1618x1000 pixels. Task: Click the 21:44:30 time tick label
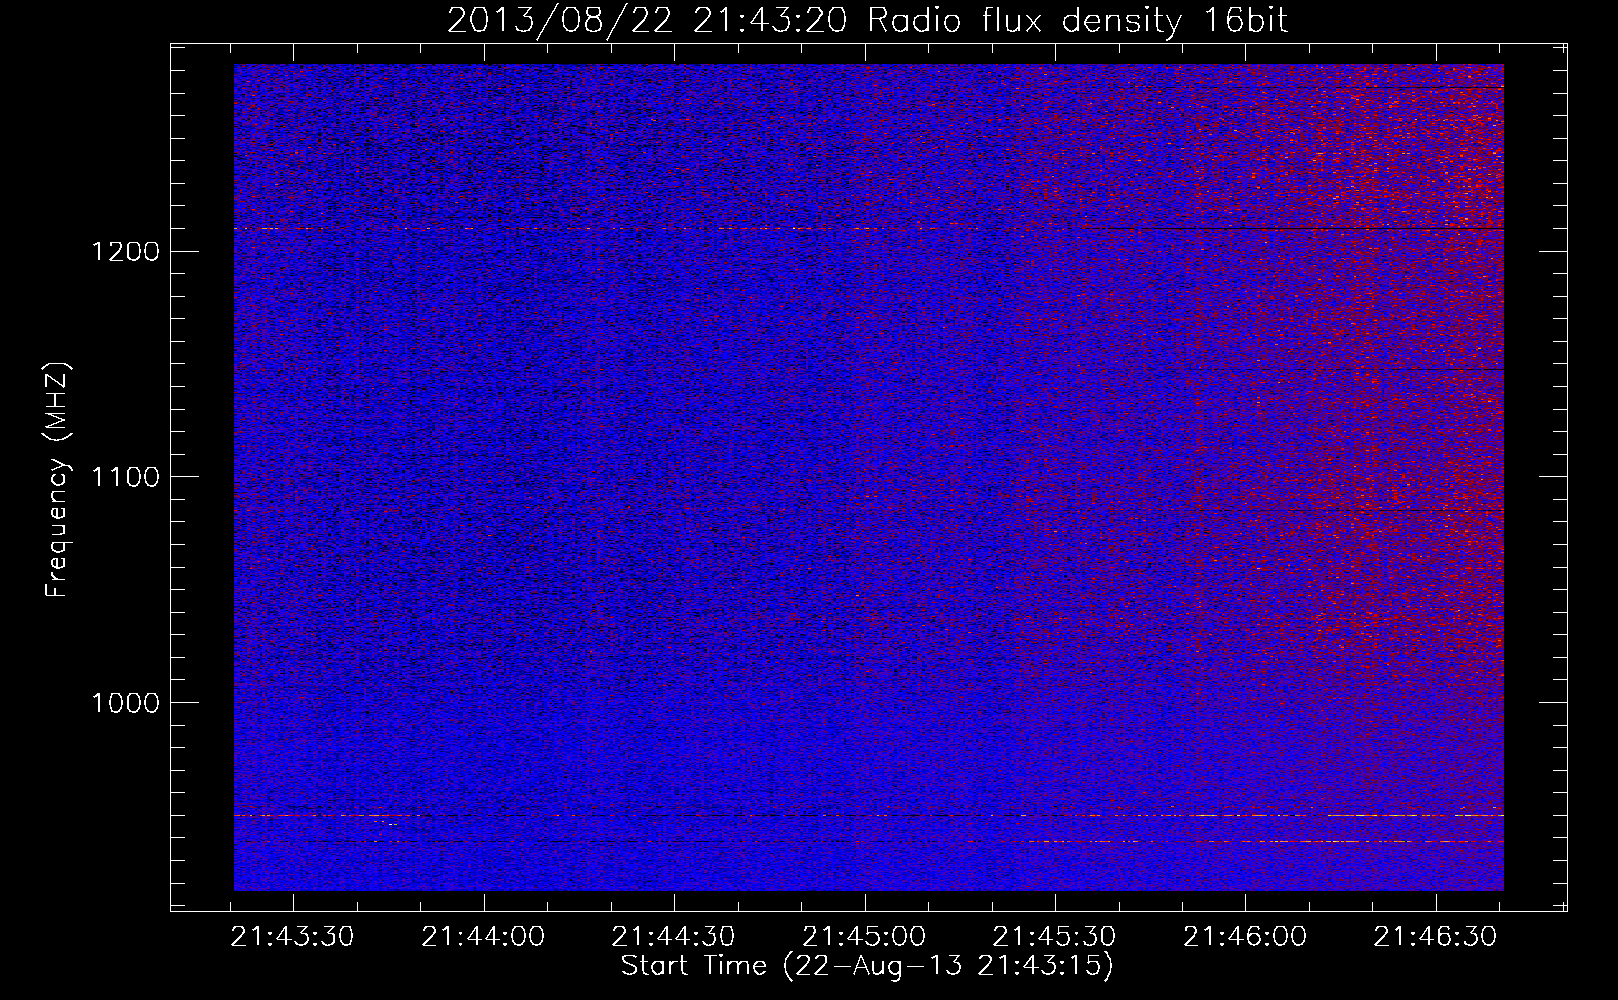click(673, 937)
